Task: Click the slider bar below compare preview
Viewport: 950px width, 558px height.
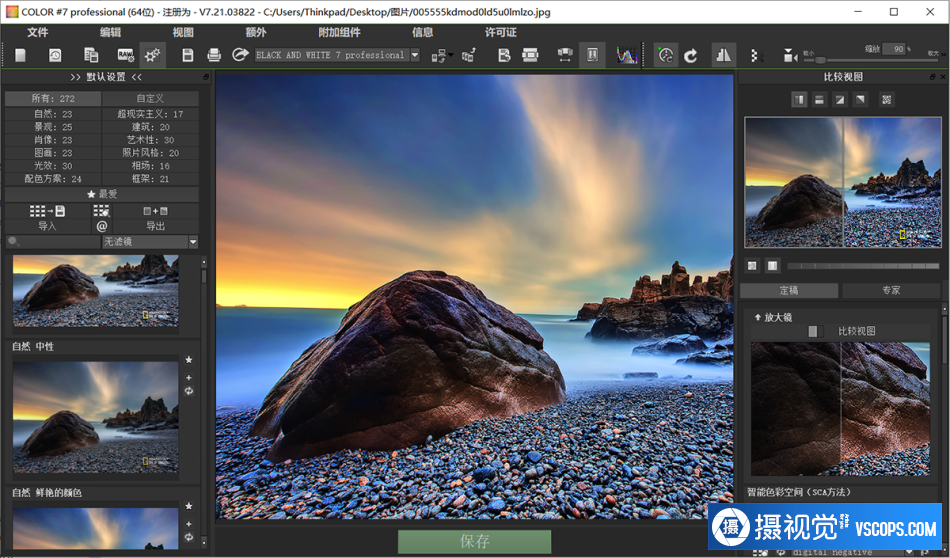Action: point(863,265)
